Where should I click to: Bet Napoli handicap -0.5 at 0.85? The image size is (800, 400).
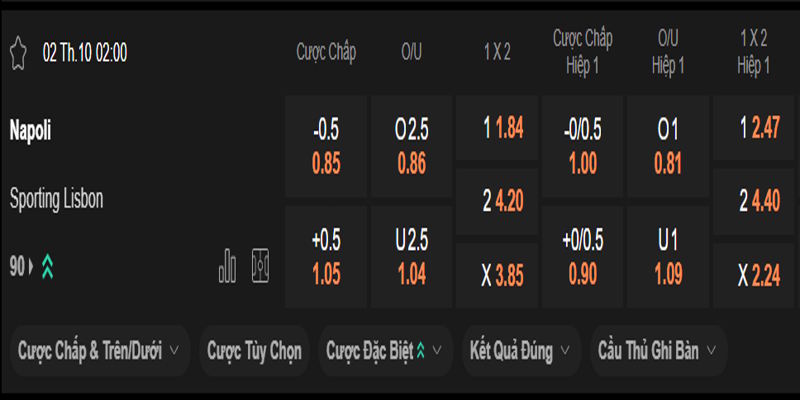pyautogui.click(x=326, y=146)
